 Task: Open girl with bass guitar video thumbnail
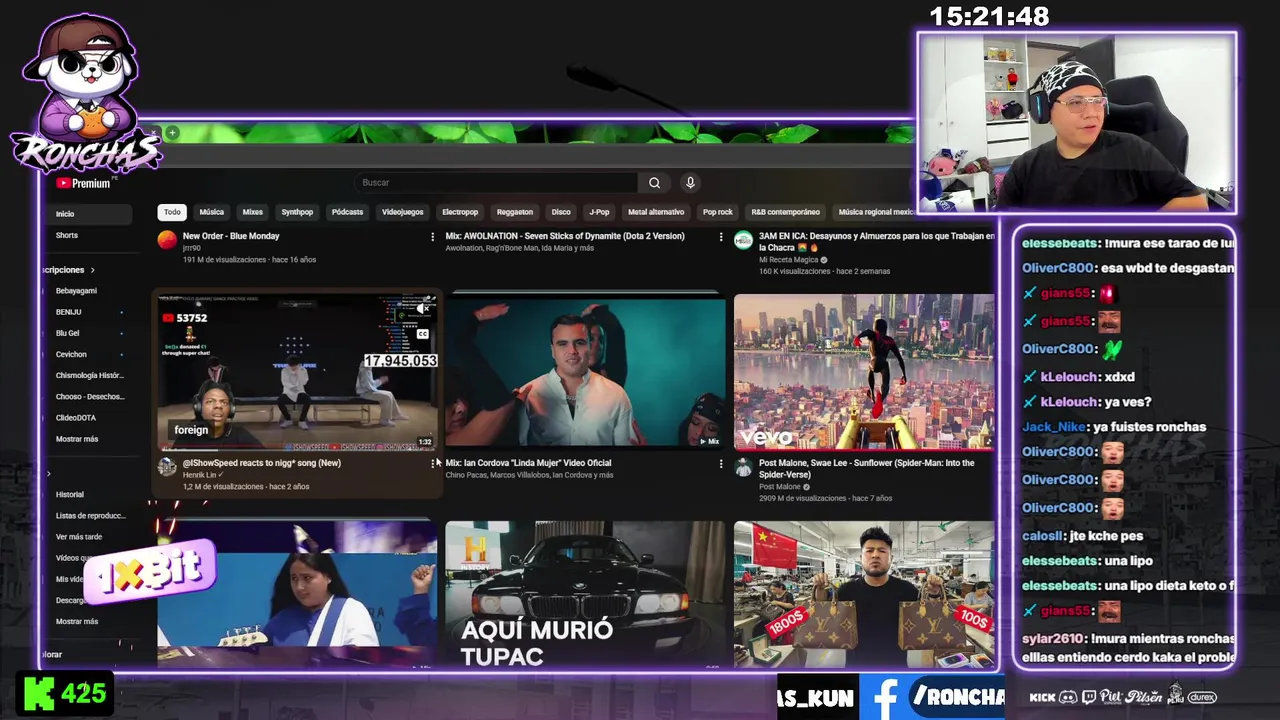(x=297, y=593)
